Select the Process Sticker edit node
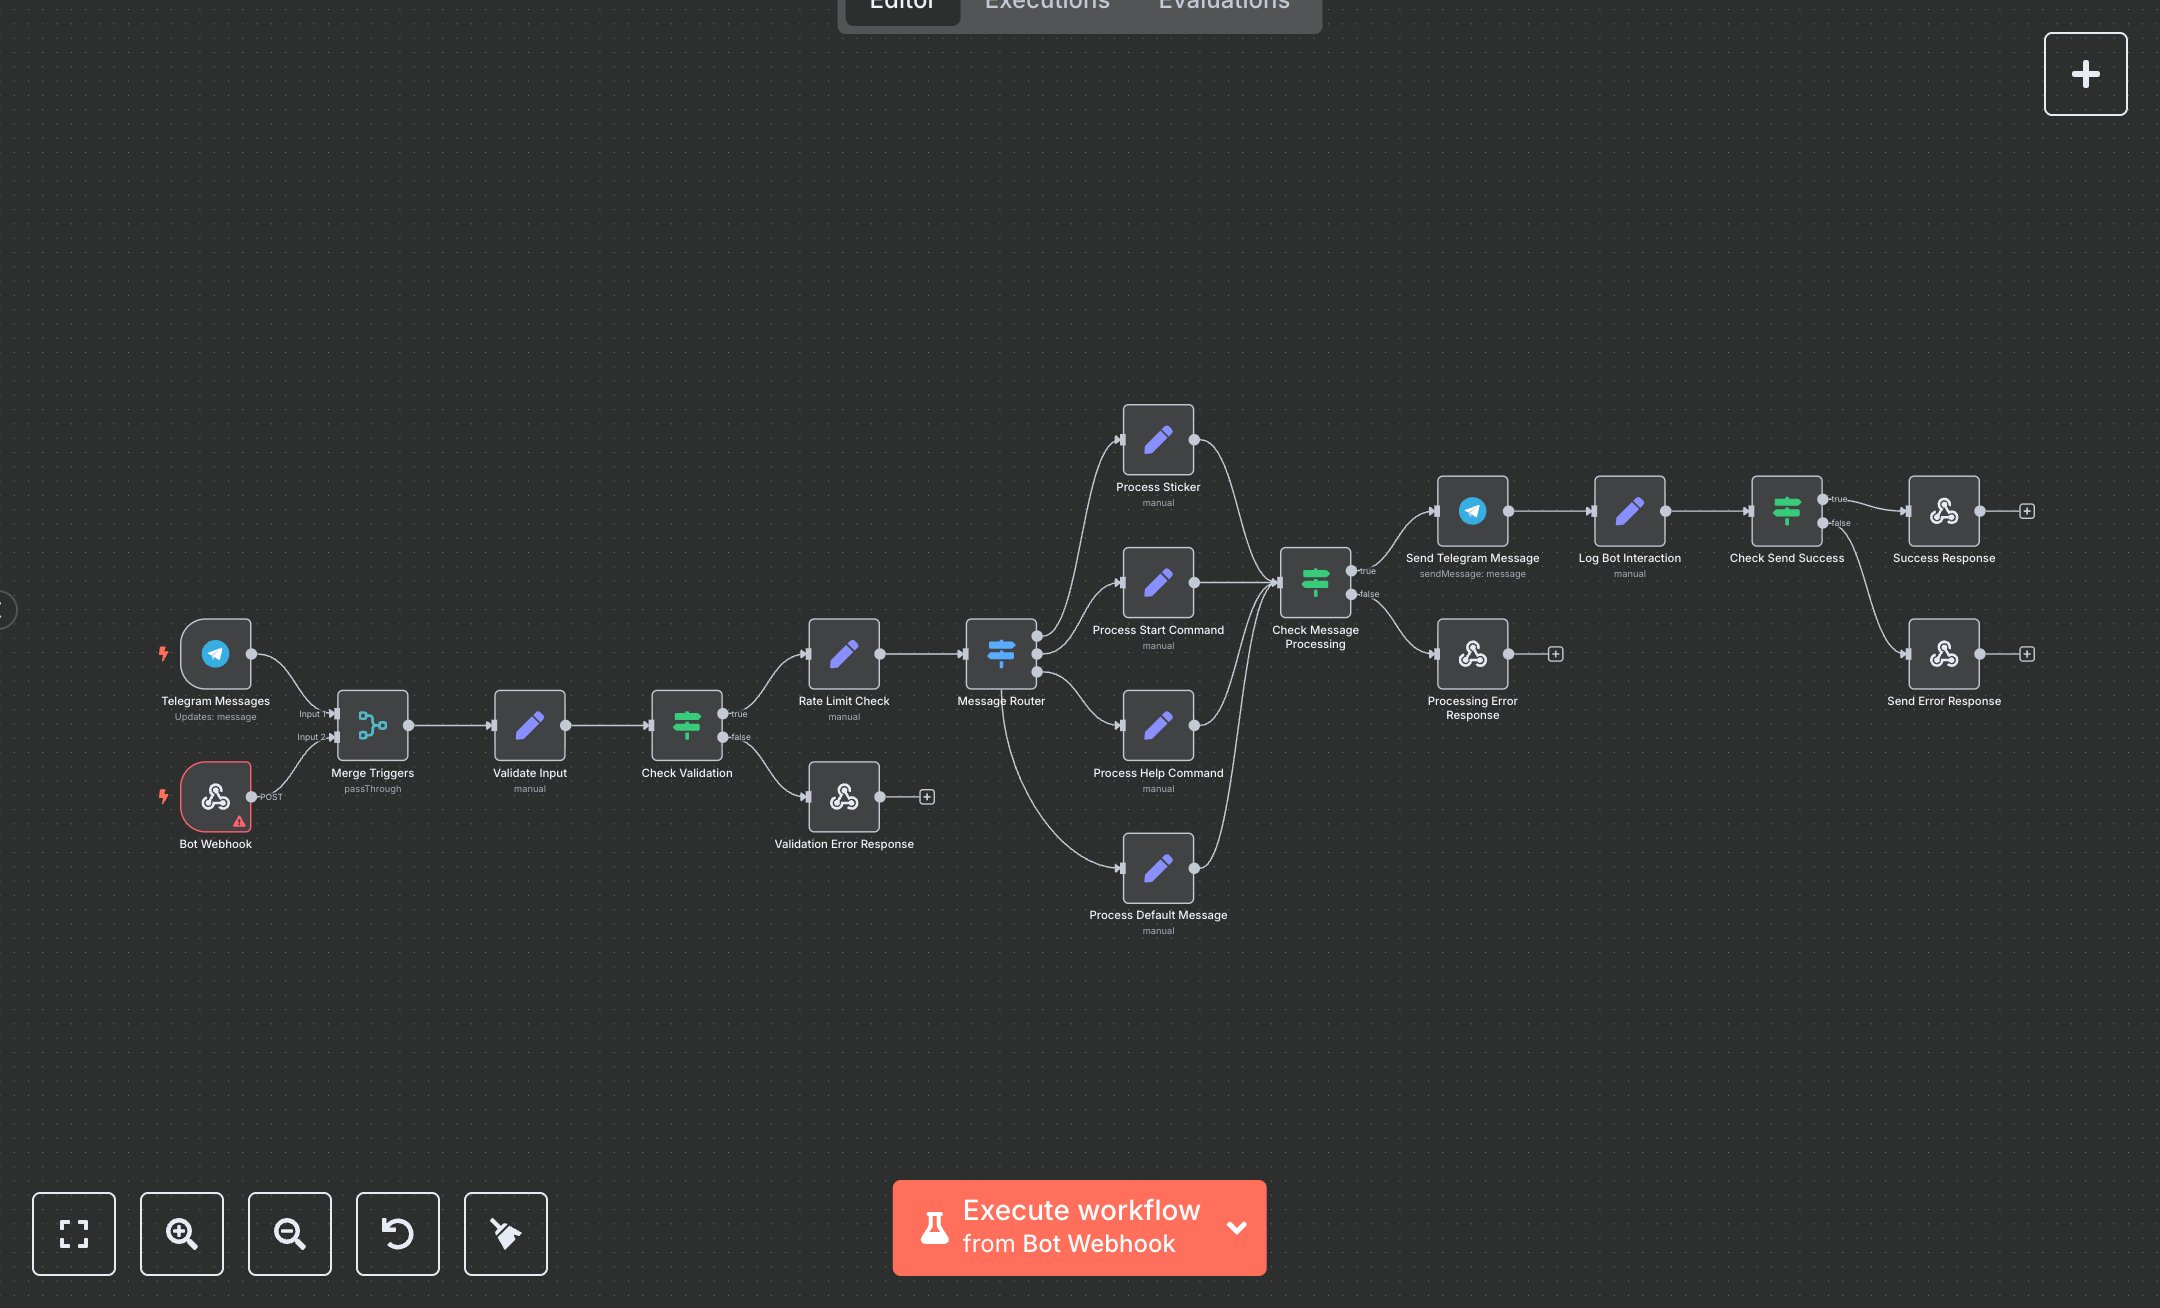2160x1308 pixels. point(1158,440)
